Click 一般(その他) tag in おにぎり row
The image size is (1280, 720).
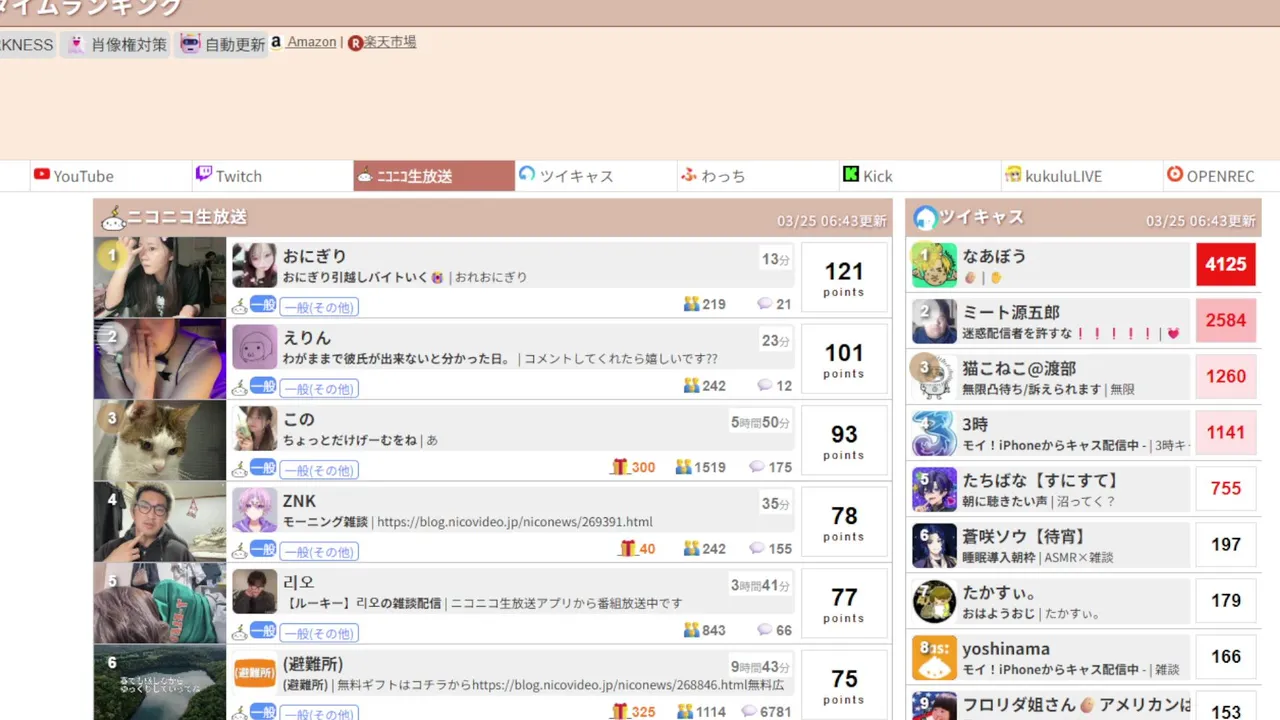(319, 307)
